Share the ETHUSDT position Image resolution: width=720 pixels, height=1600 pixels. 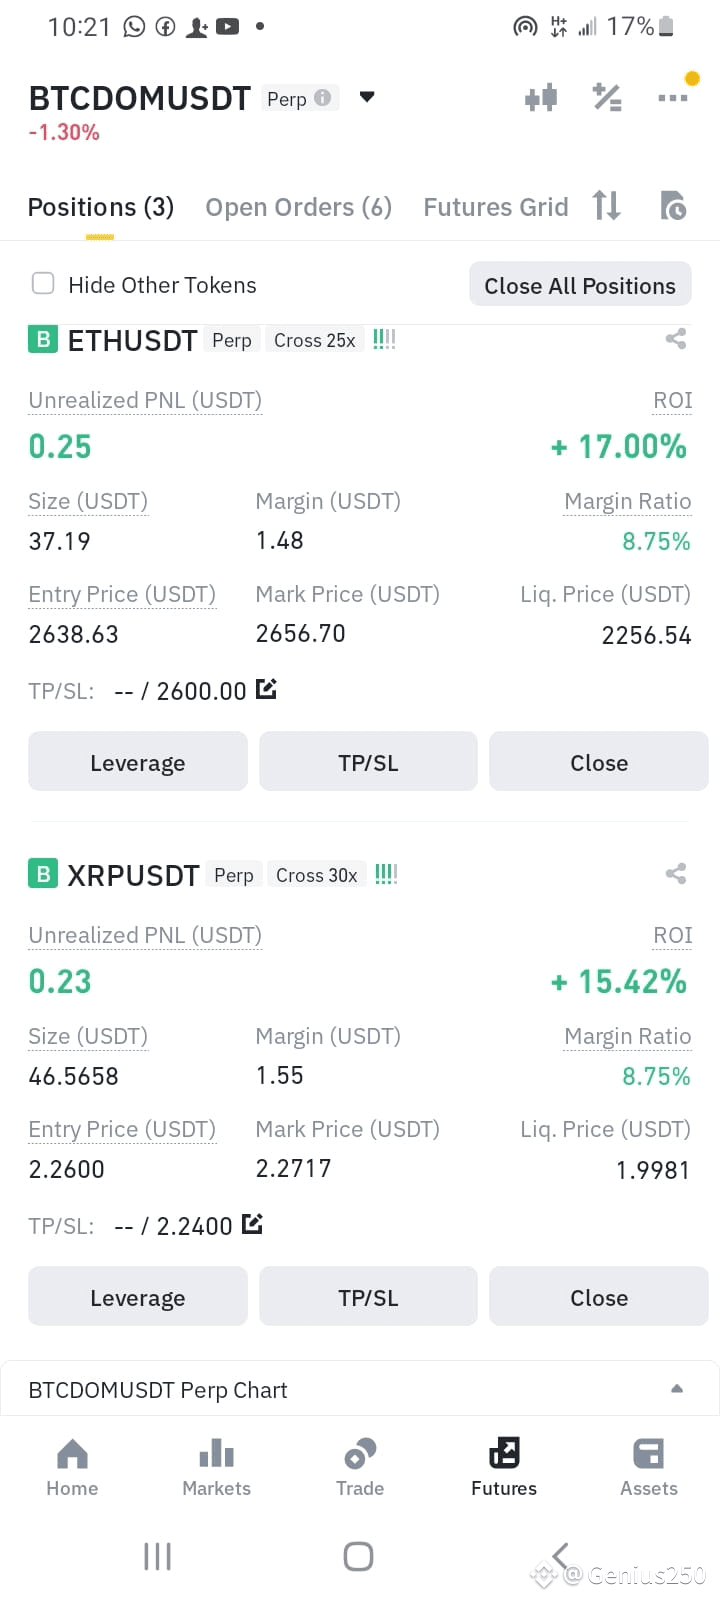676,339
